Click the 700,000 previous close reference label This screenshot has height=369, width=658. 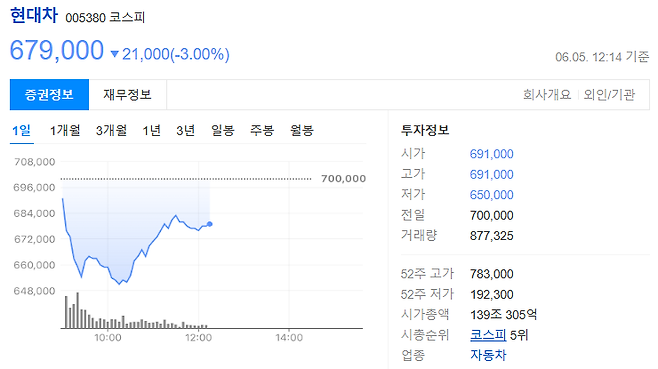[x=343, y=179]
